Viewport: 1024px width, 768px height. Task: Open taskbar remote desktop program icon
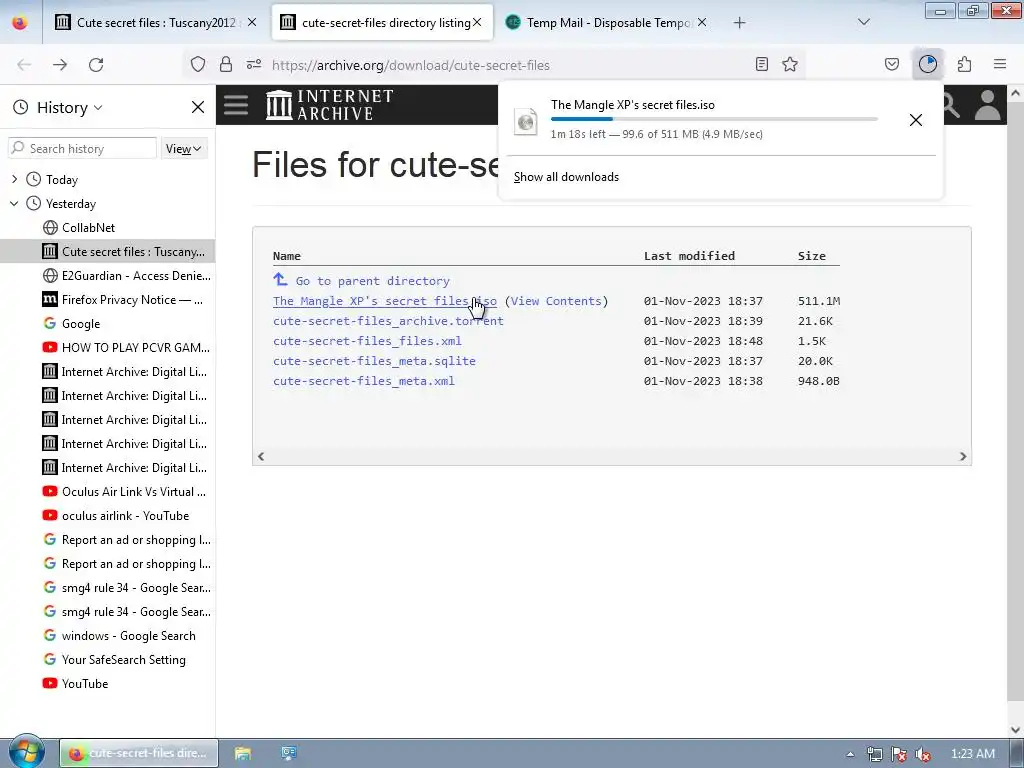pyautogui.click(x=289, y=754)
